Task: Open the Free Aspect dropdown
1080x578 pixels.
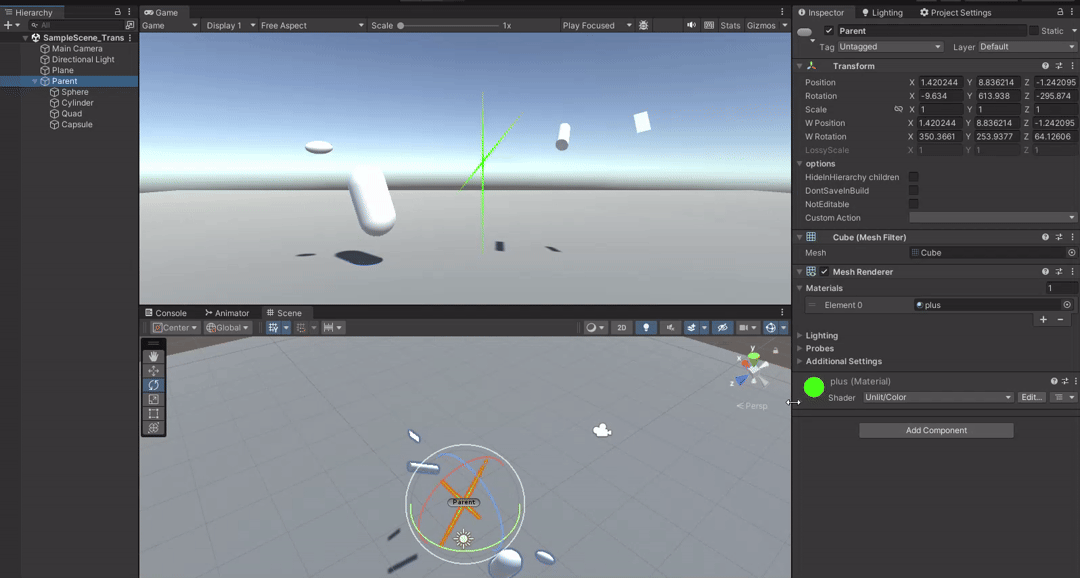Action: pyautogui.click(x=312, y=25)
